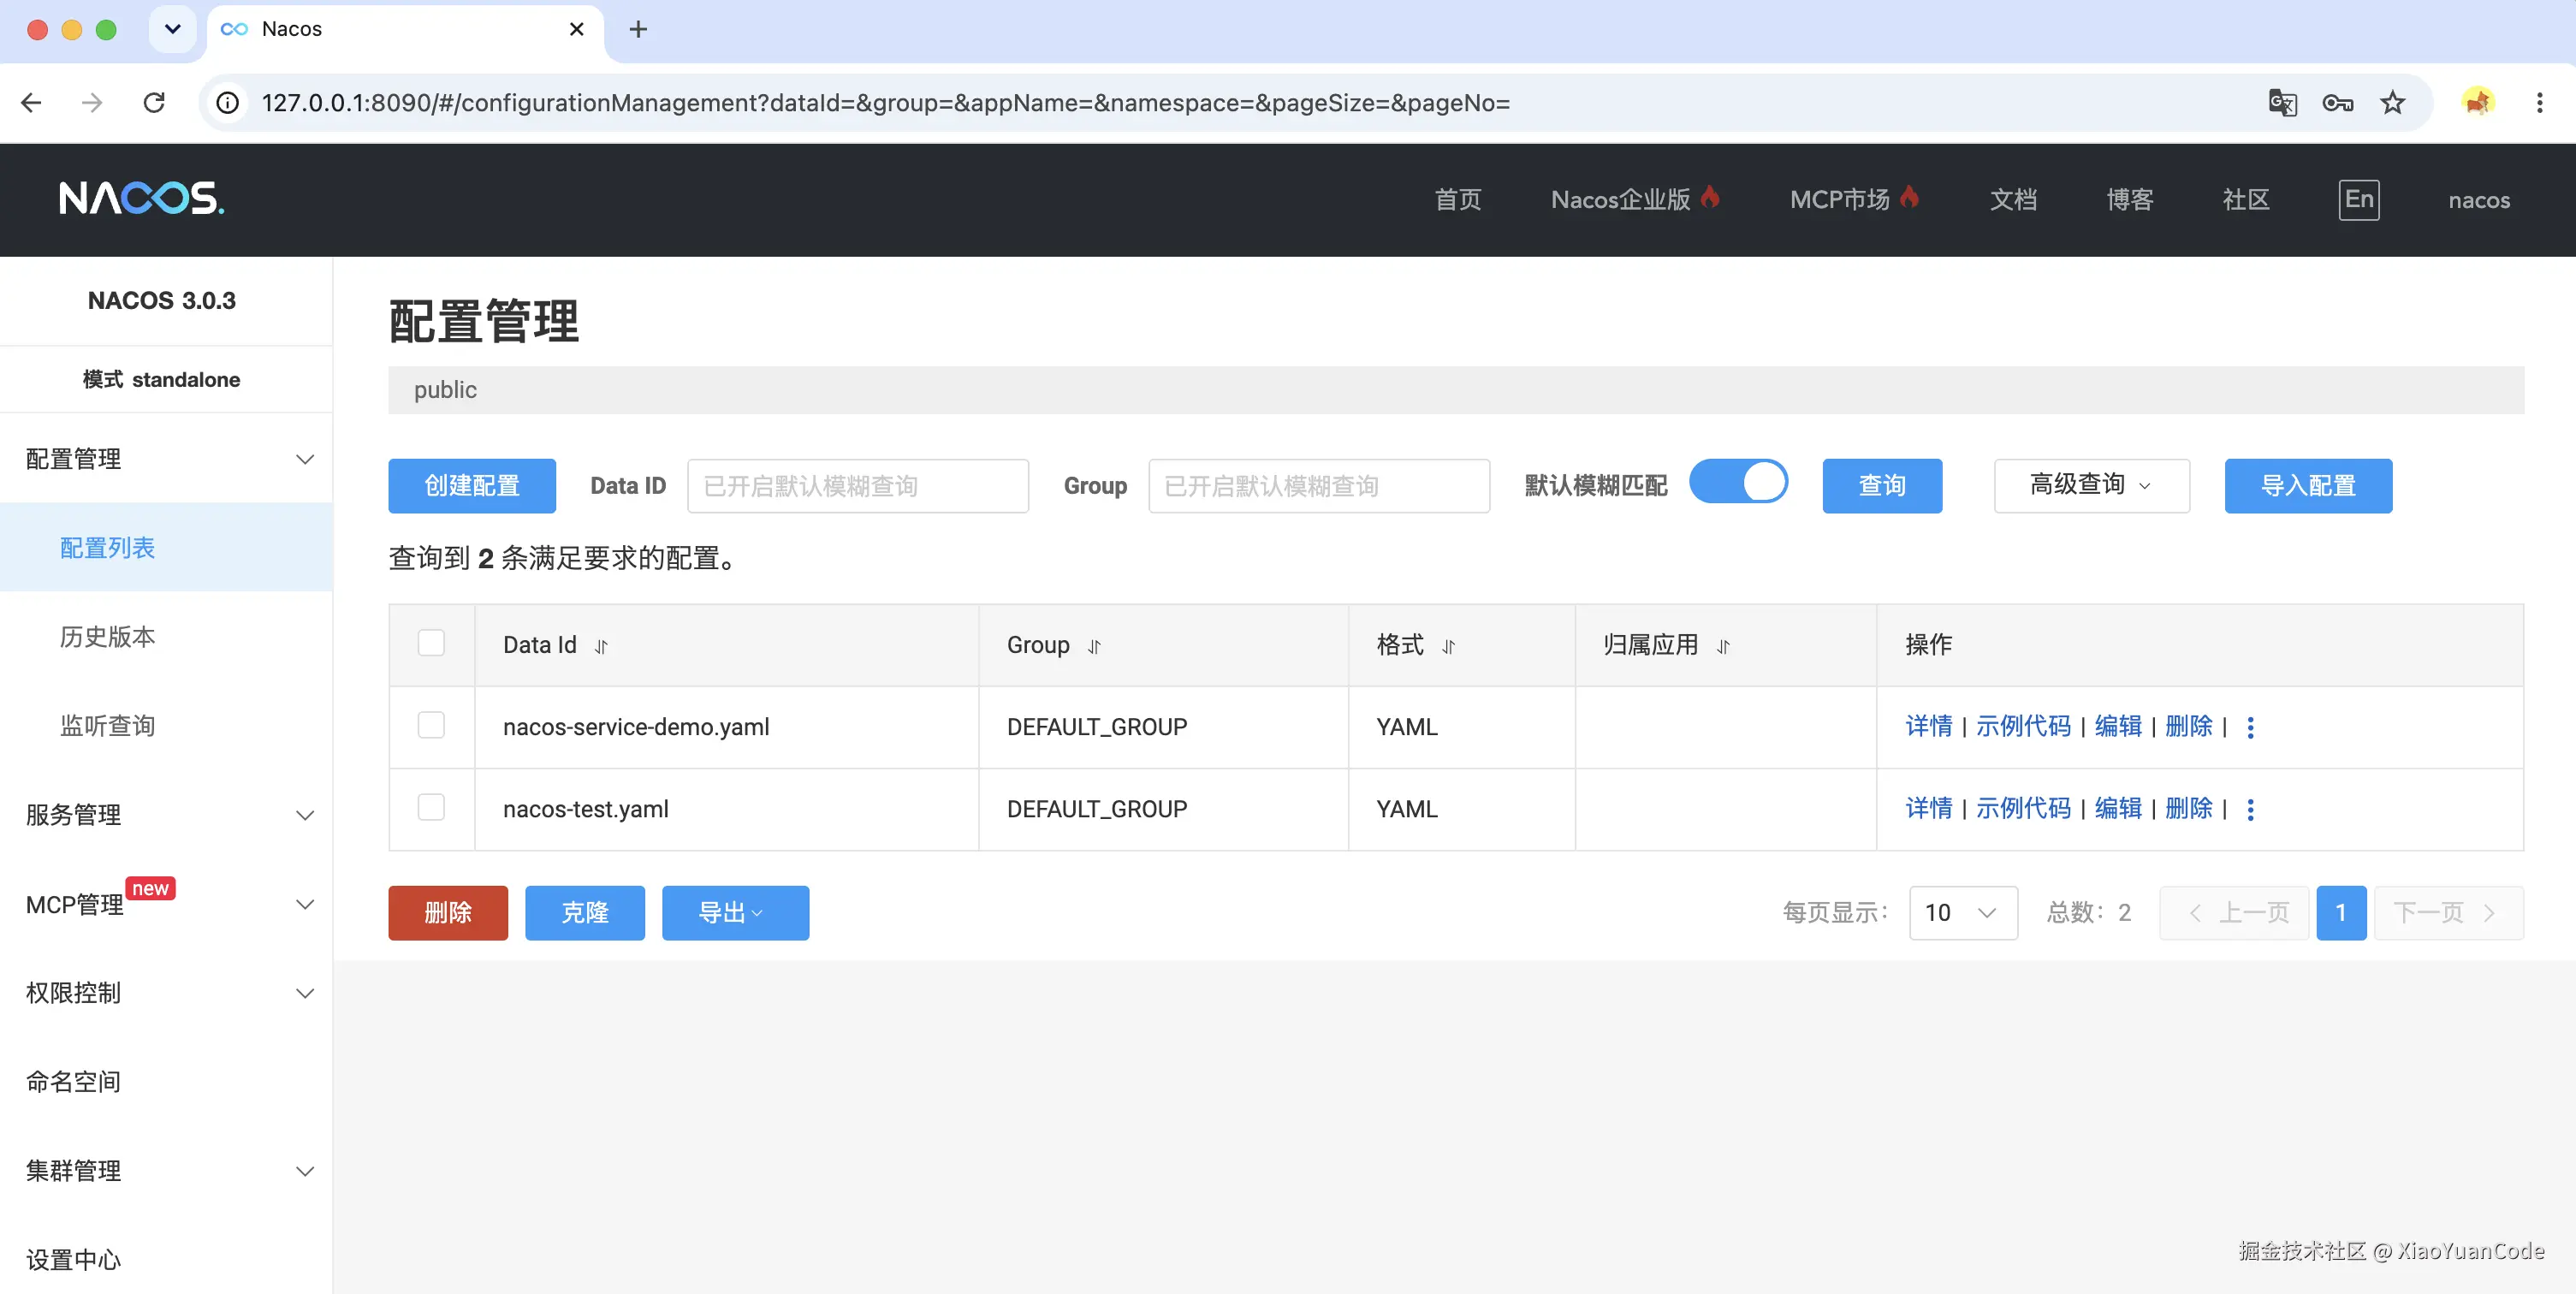Click the browser address bar URL
The width and height of the screenshot is (2576, 1294).
(x=885, y=103)
